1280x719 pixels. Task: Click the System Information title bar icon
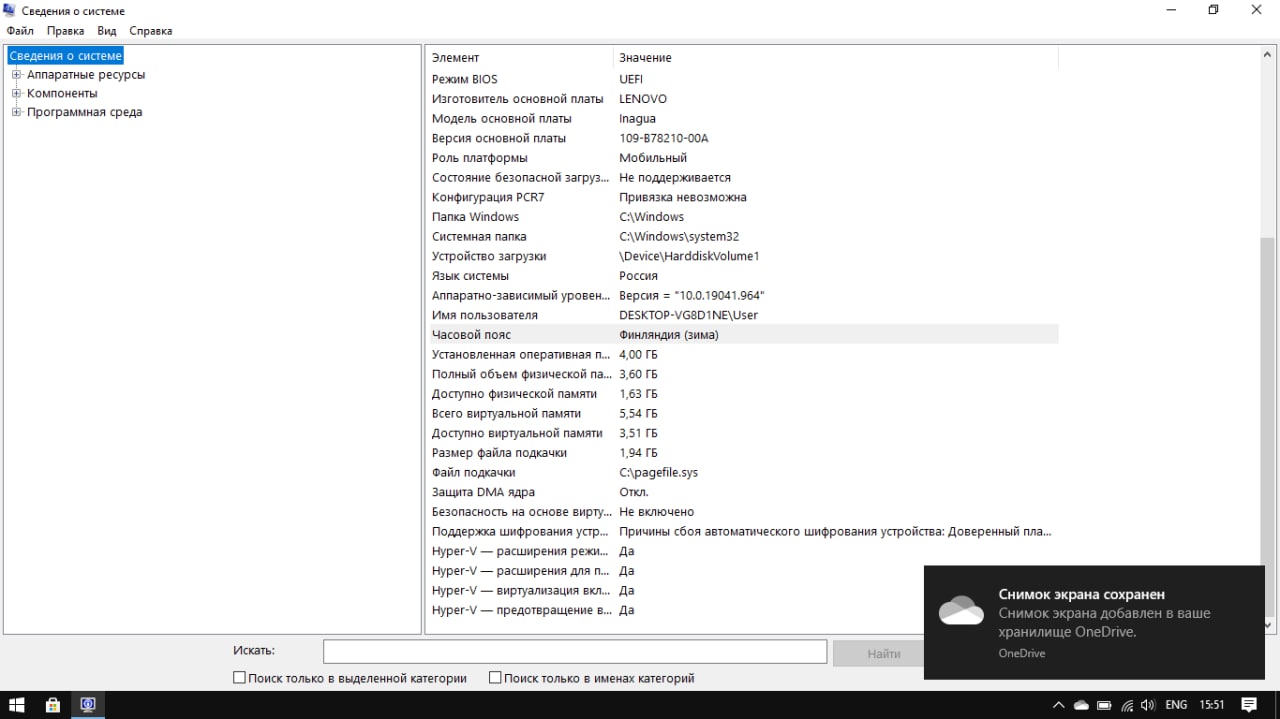[10, 11]
